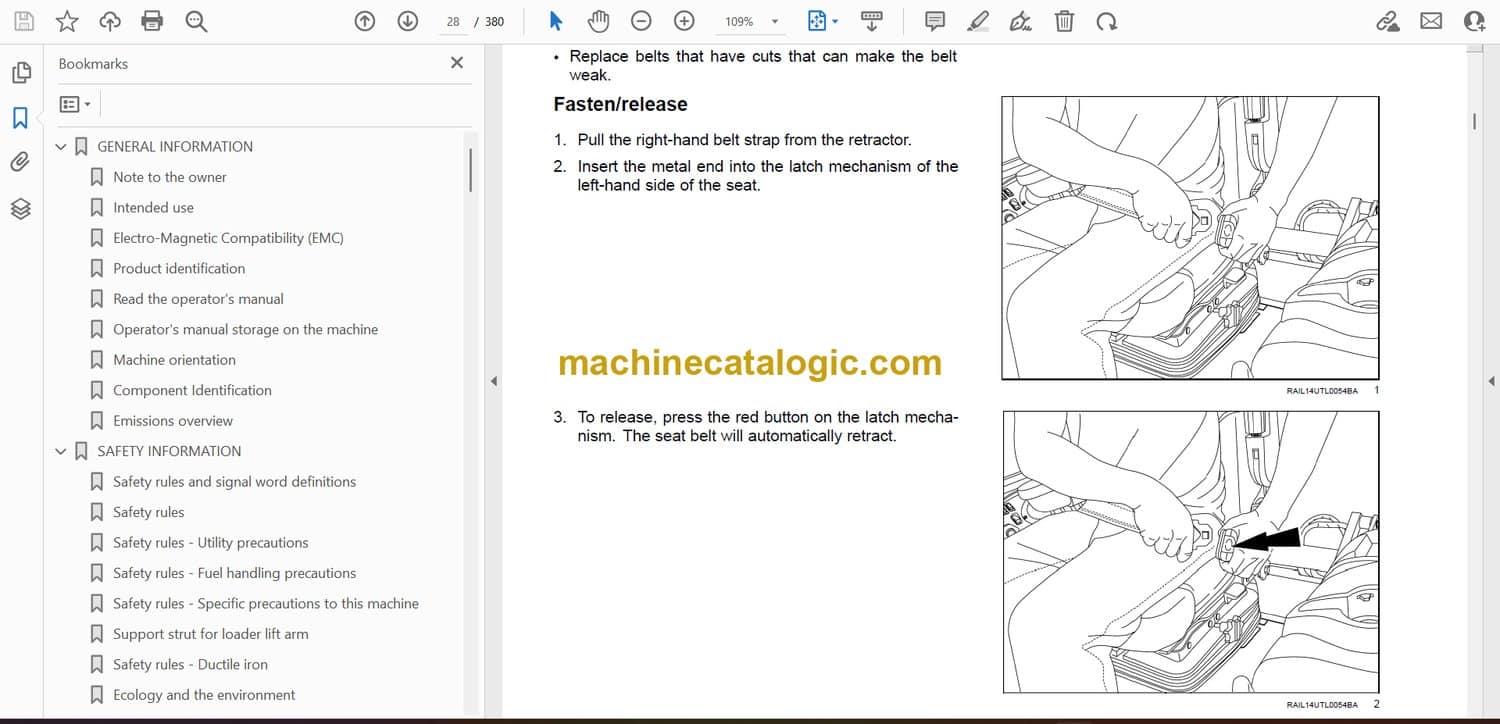This screenshot has height=724, width=1500.
Task: Collapse the GENERAL INFORMATION bookmark group
Action: click(x=61, y=147)
